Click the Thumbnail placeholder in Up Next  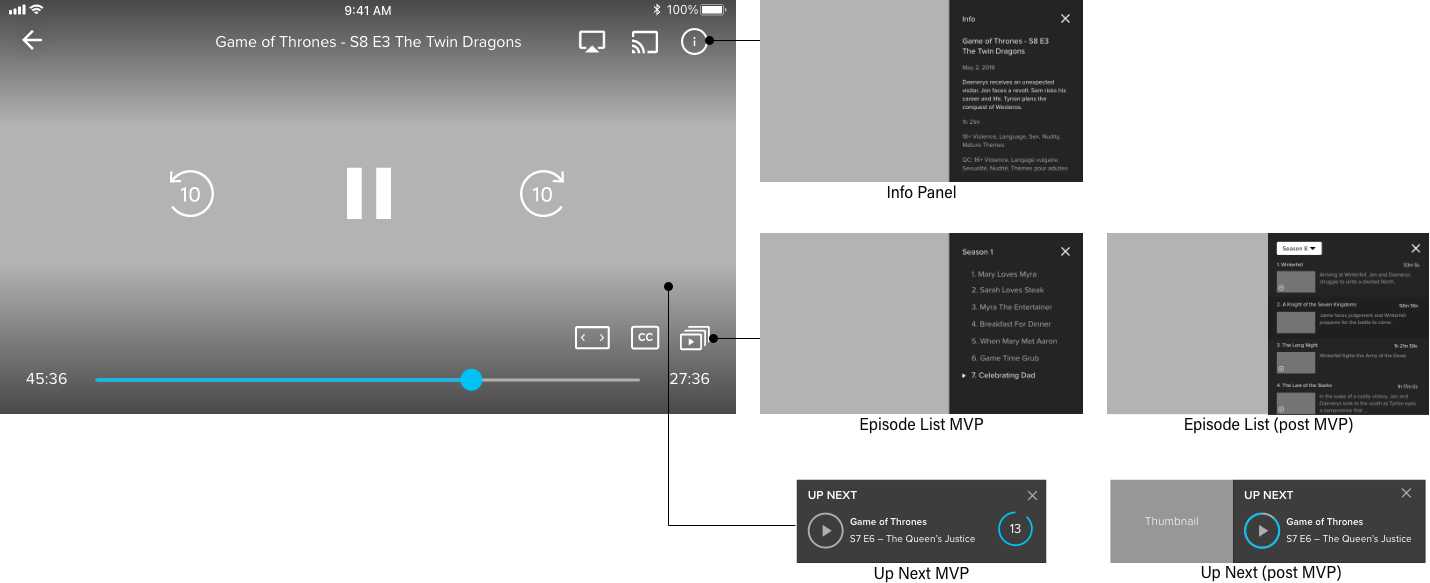click(x=1172, y=521)
